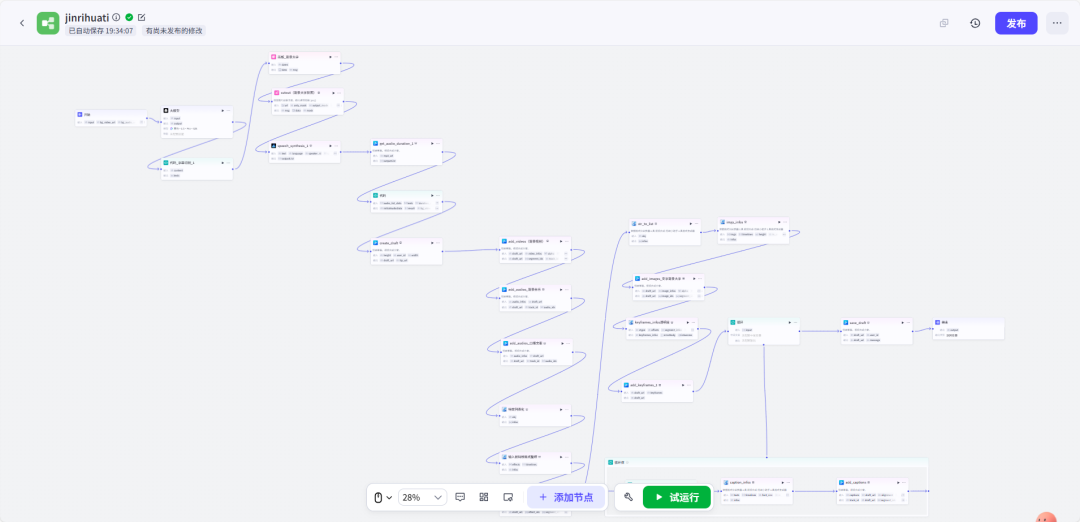Image resolution: width=1080 pixels, height=522 pixels.
Task: Click the add_videos node icon
Action: 505,241
